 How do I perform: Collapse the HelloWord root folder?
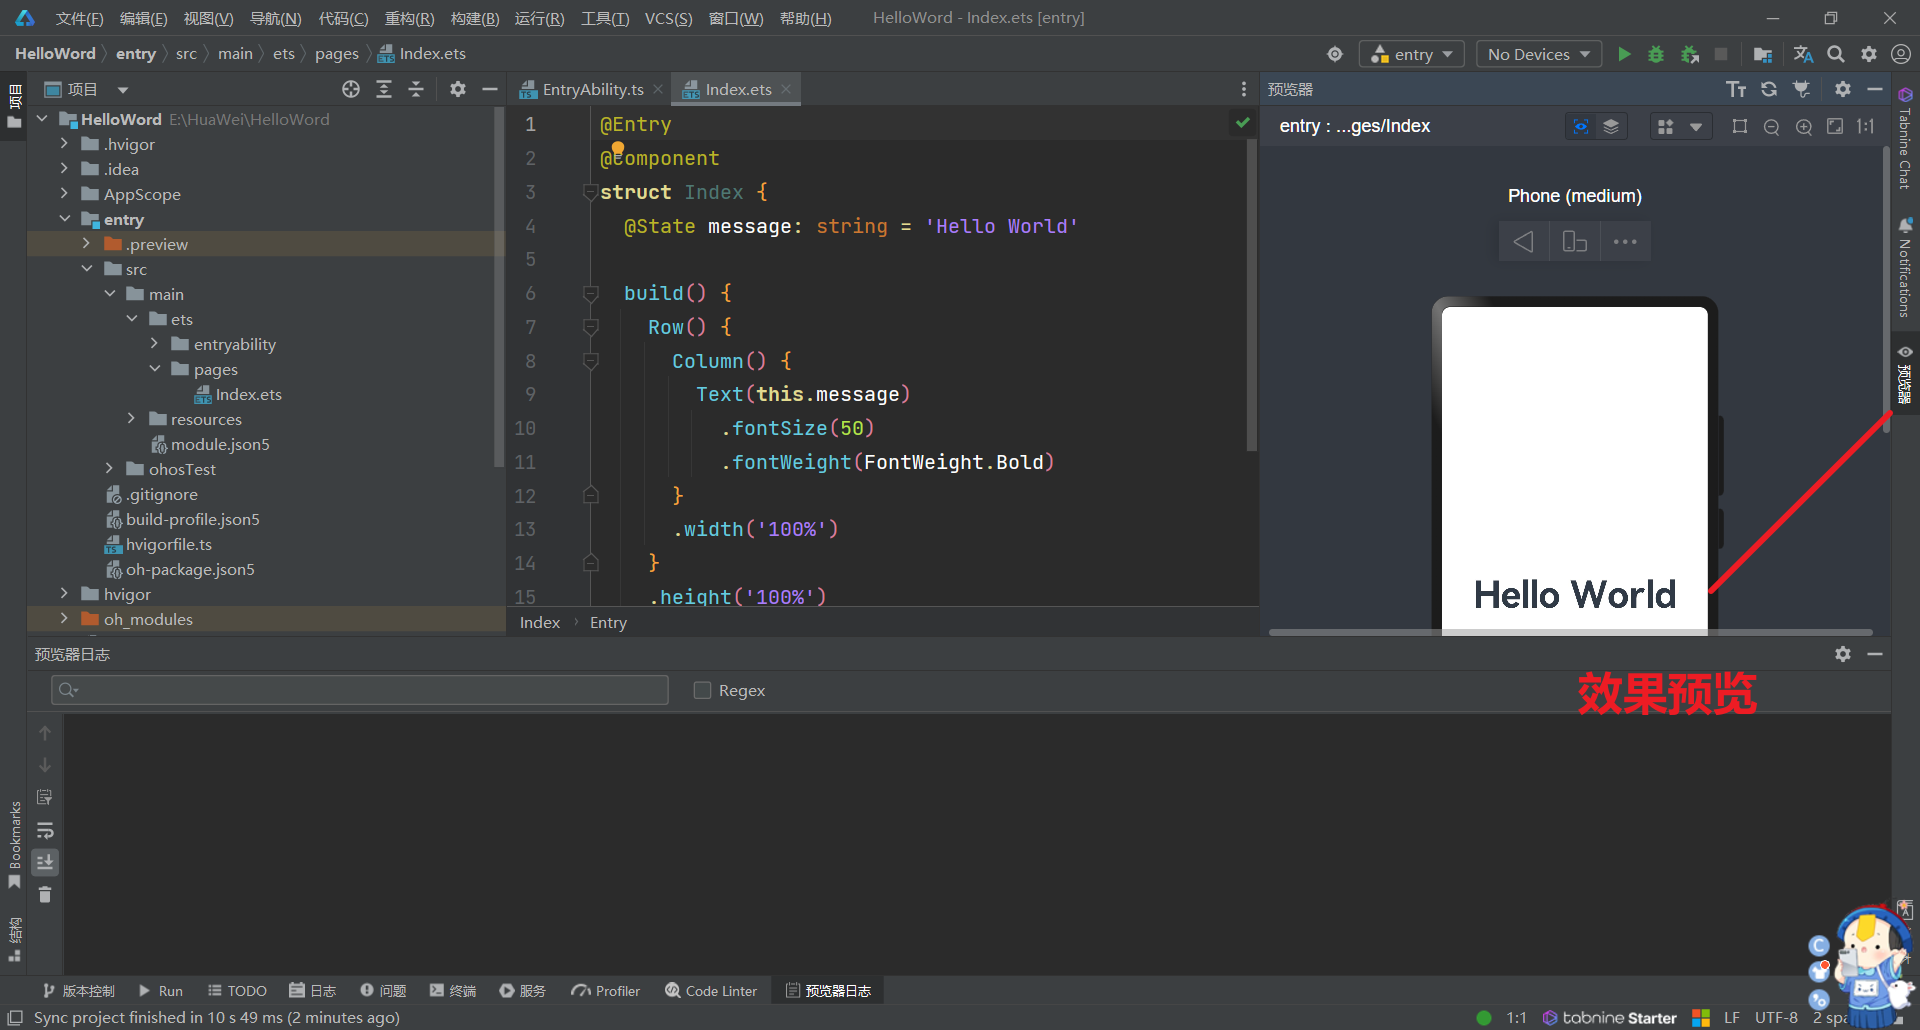[42, 119]
